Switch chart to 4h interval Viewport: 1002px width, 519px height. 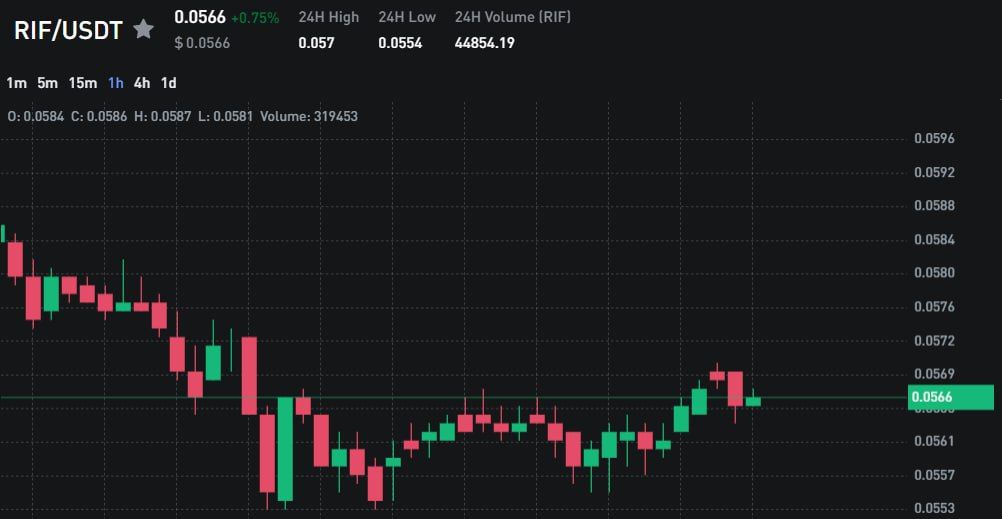[x=142, y=83]
